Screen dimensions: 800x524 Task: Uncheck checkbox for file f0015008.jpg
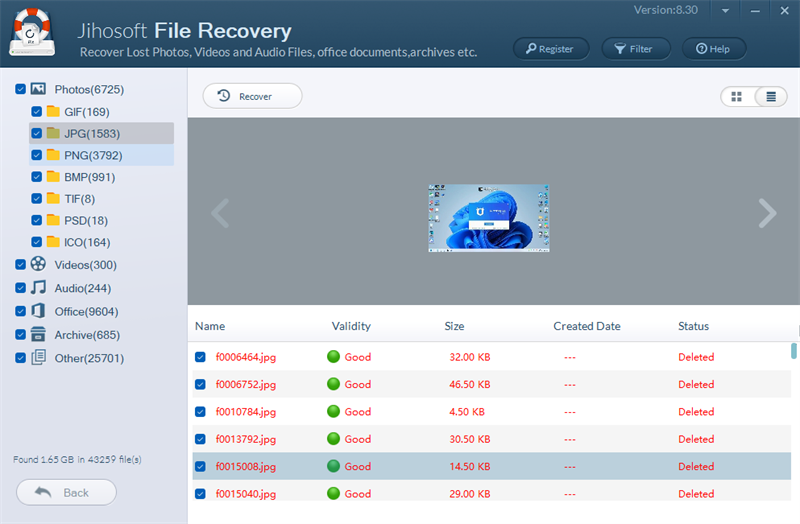click(x=200, y=466)
